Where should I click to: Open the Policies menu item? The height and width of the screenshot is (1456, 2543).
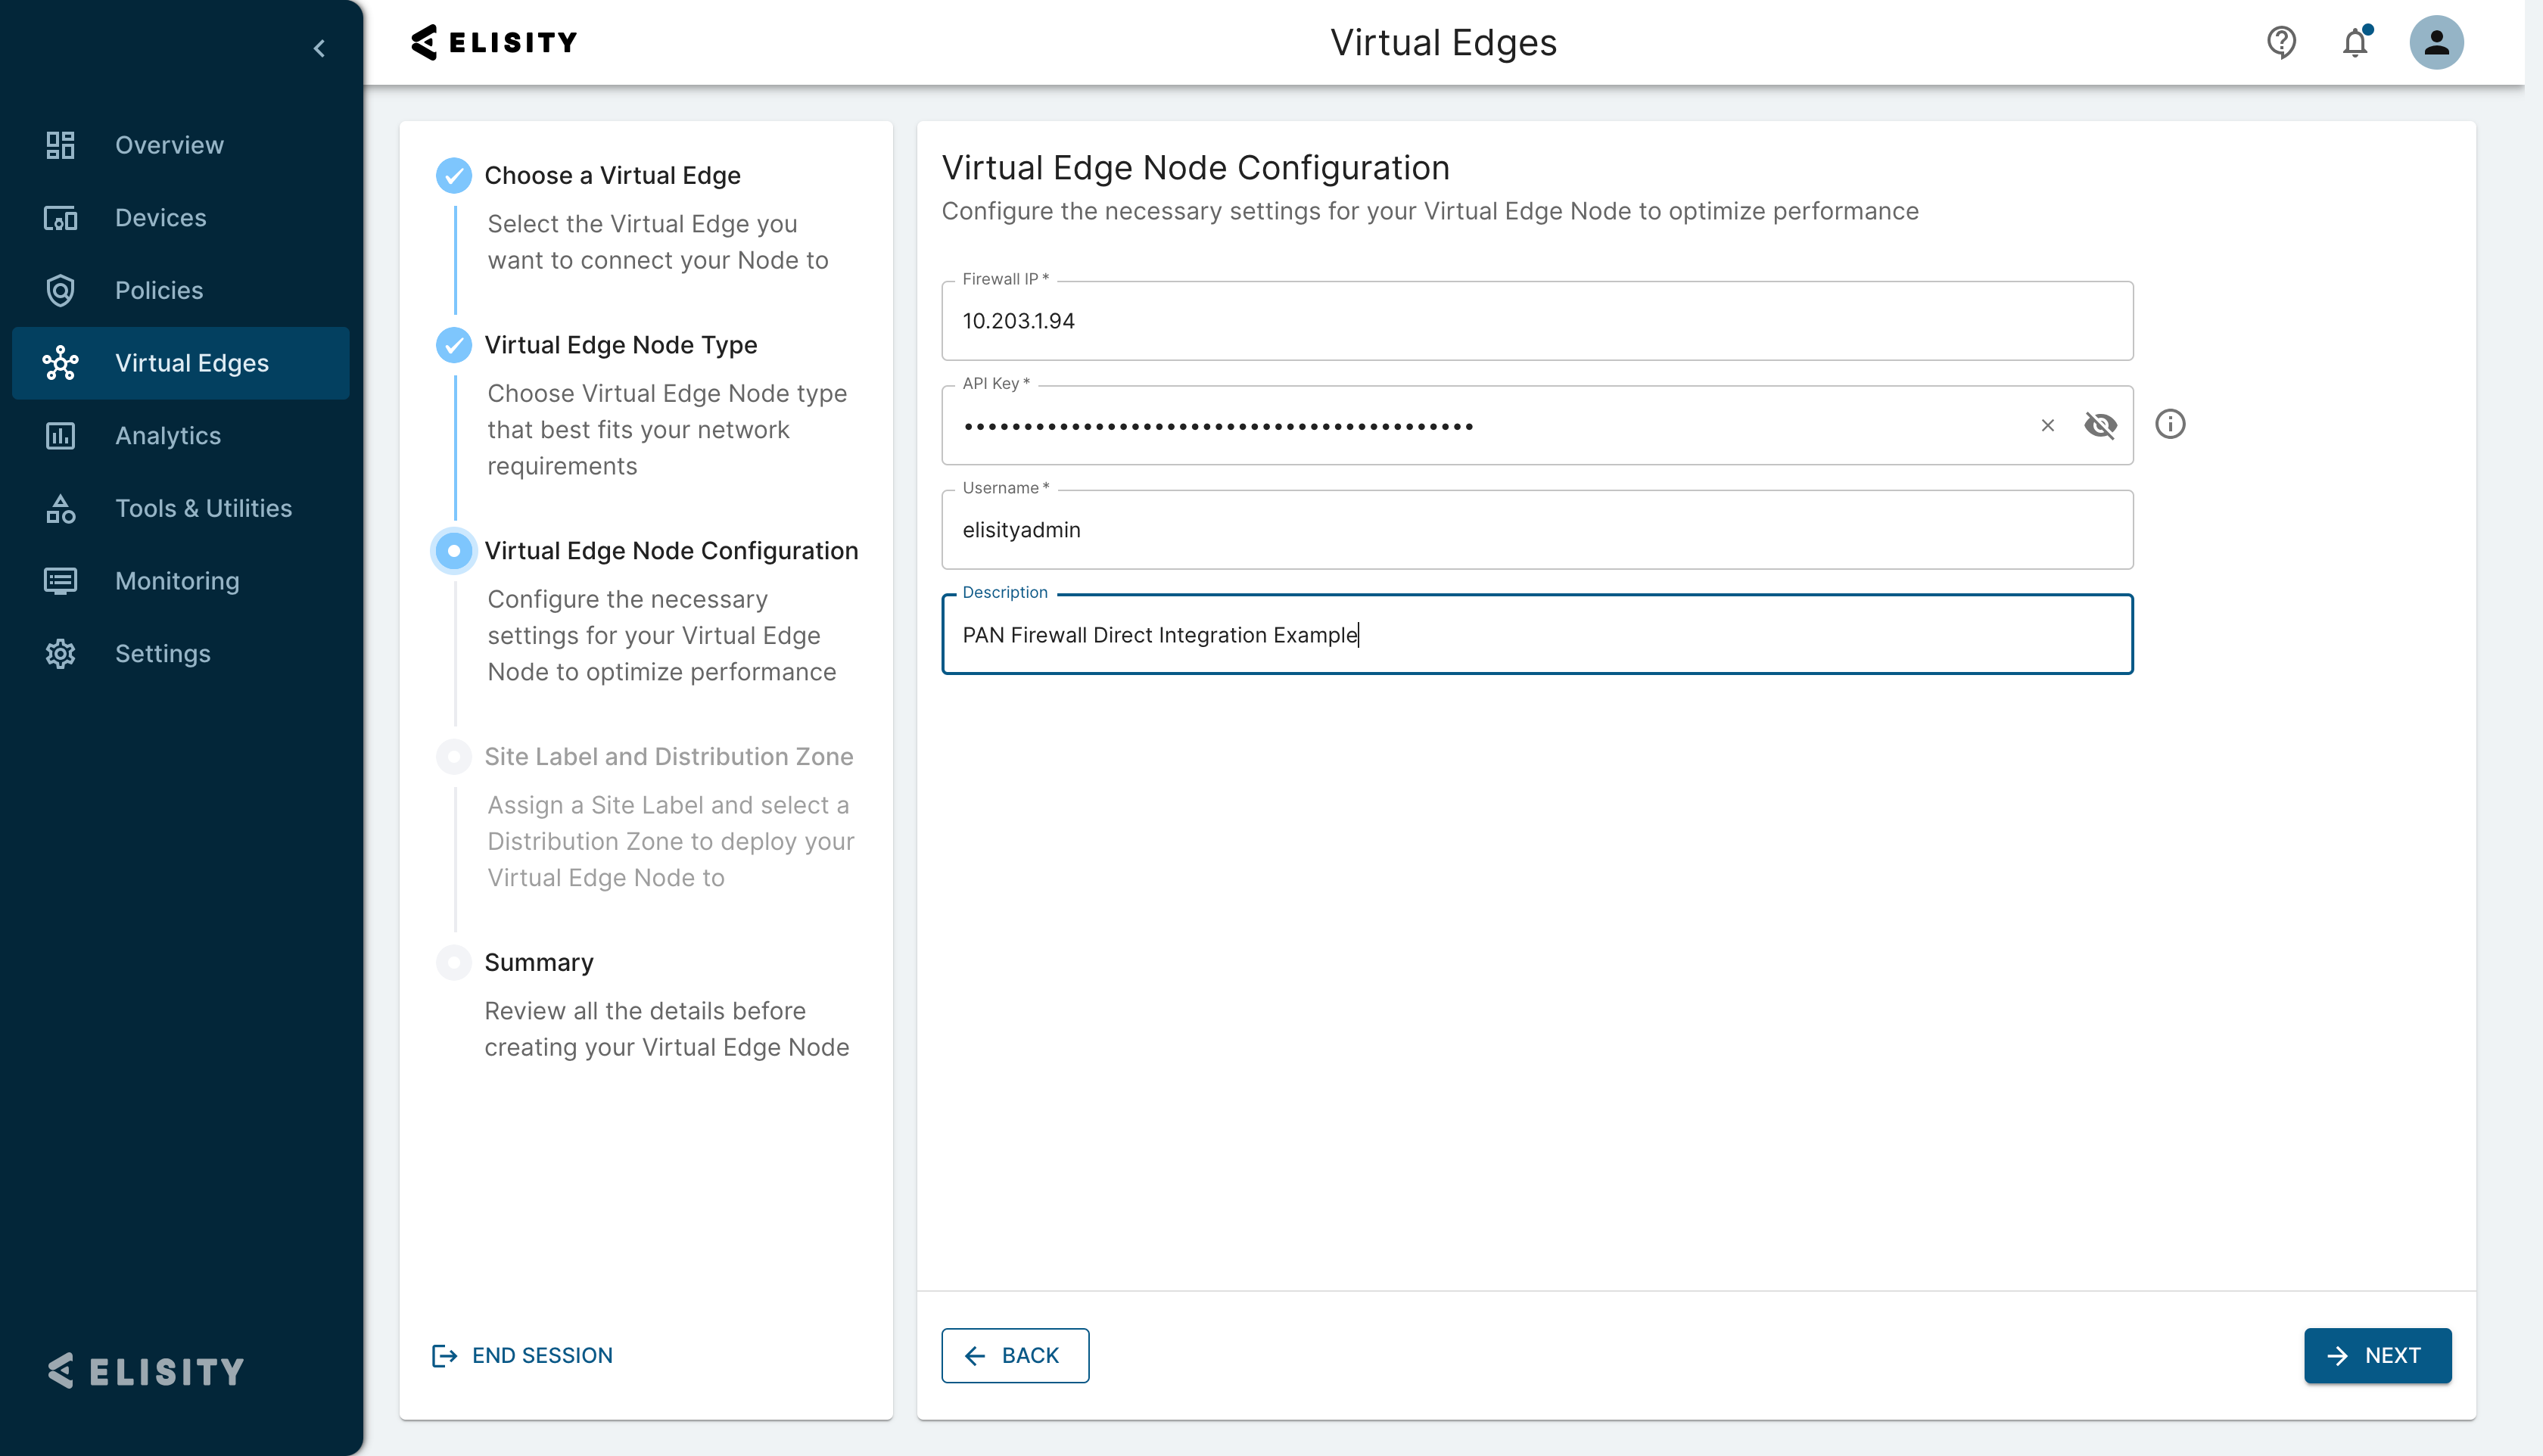coord(180,290)
